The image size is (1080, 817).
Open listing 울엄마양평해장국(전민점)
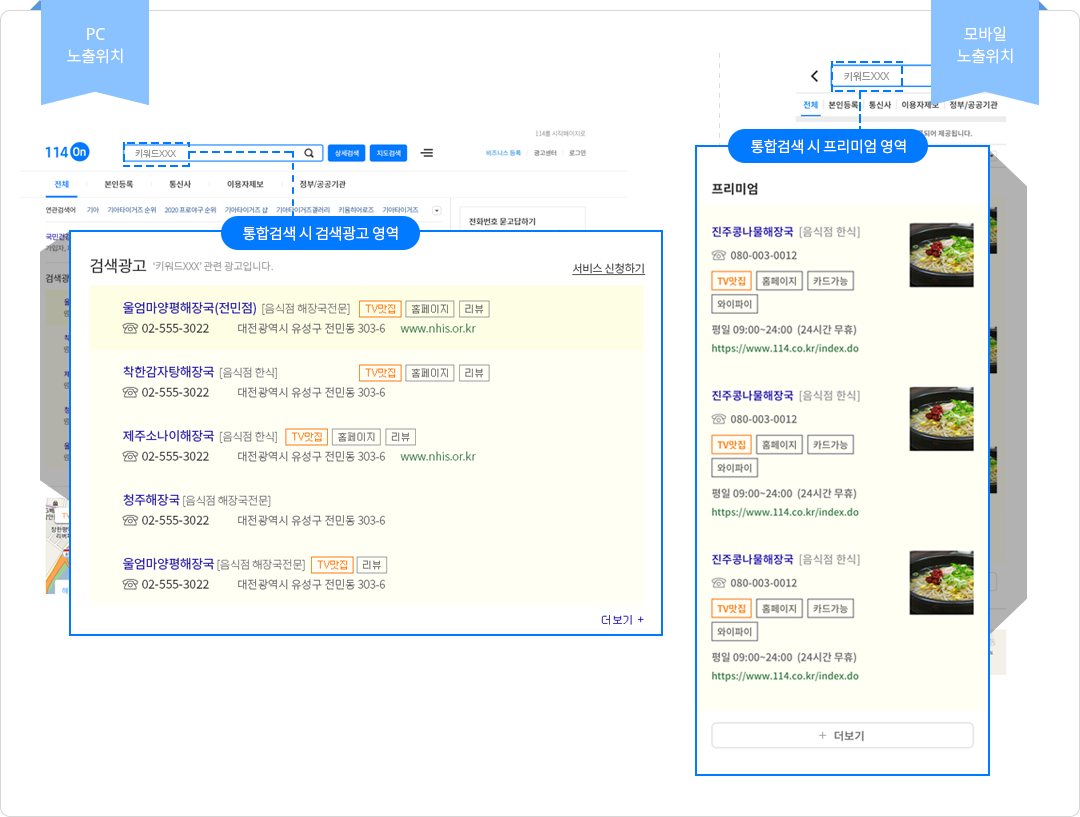[189, 308]
